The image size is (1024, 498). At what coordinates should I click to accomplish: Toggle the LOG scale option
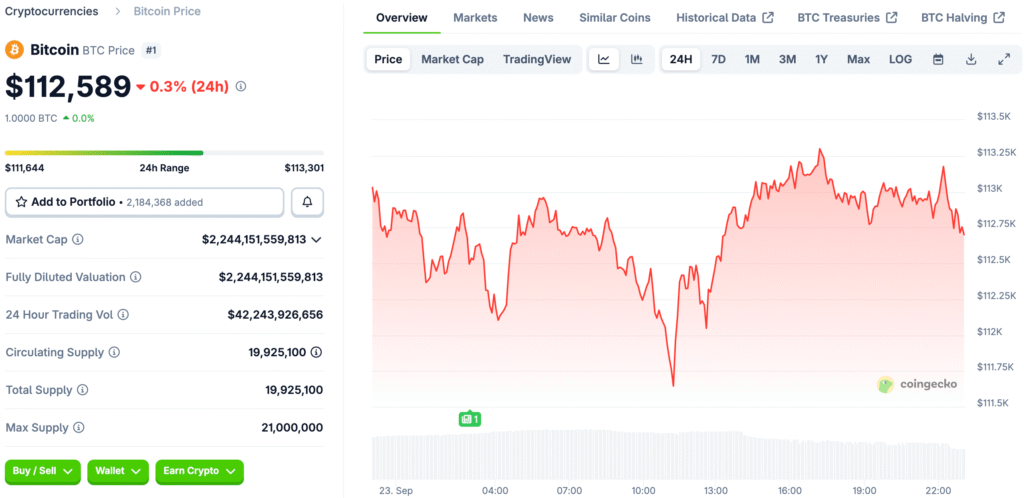[x=900, y=59]
